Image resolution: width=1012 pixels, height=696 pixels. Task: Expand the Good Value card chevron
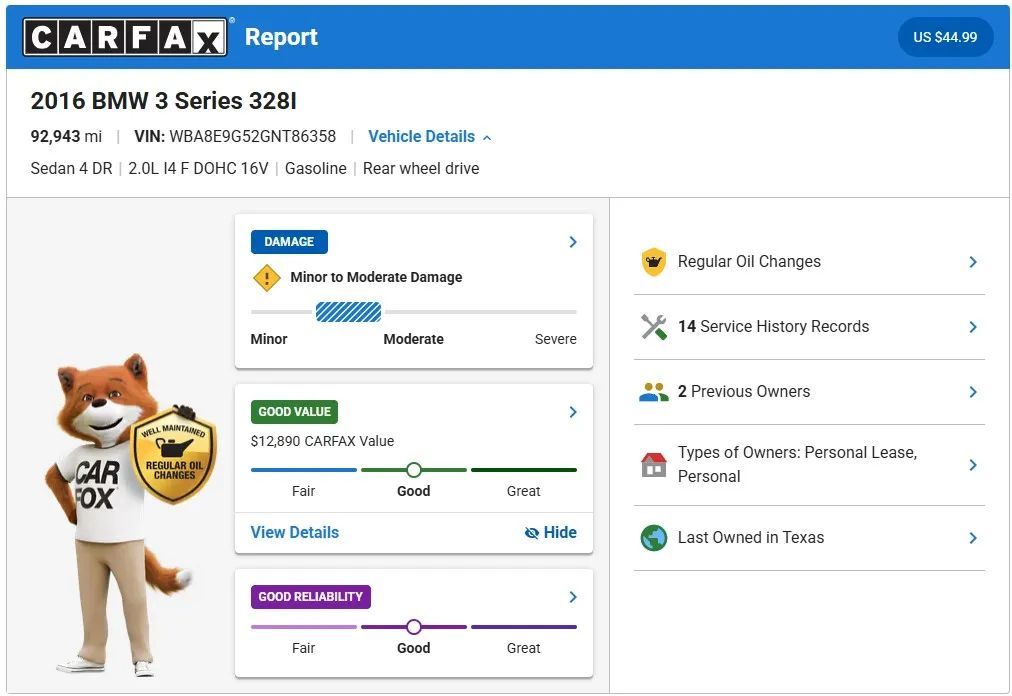(x=572, y=412)
